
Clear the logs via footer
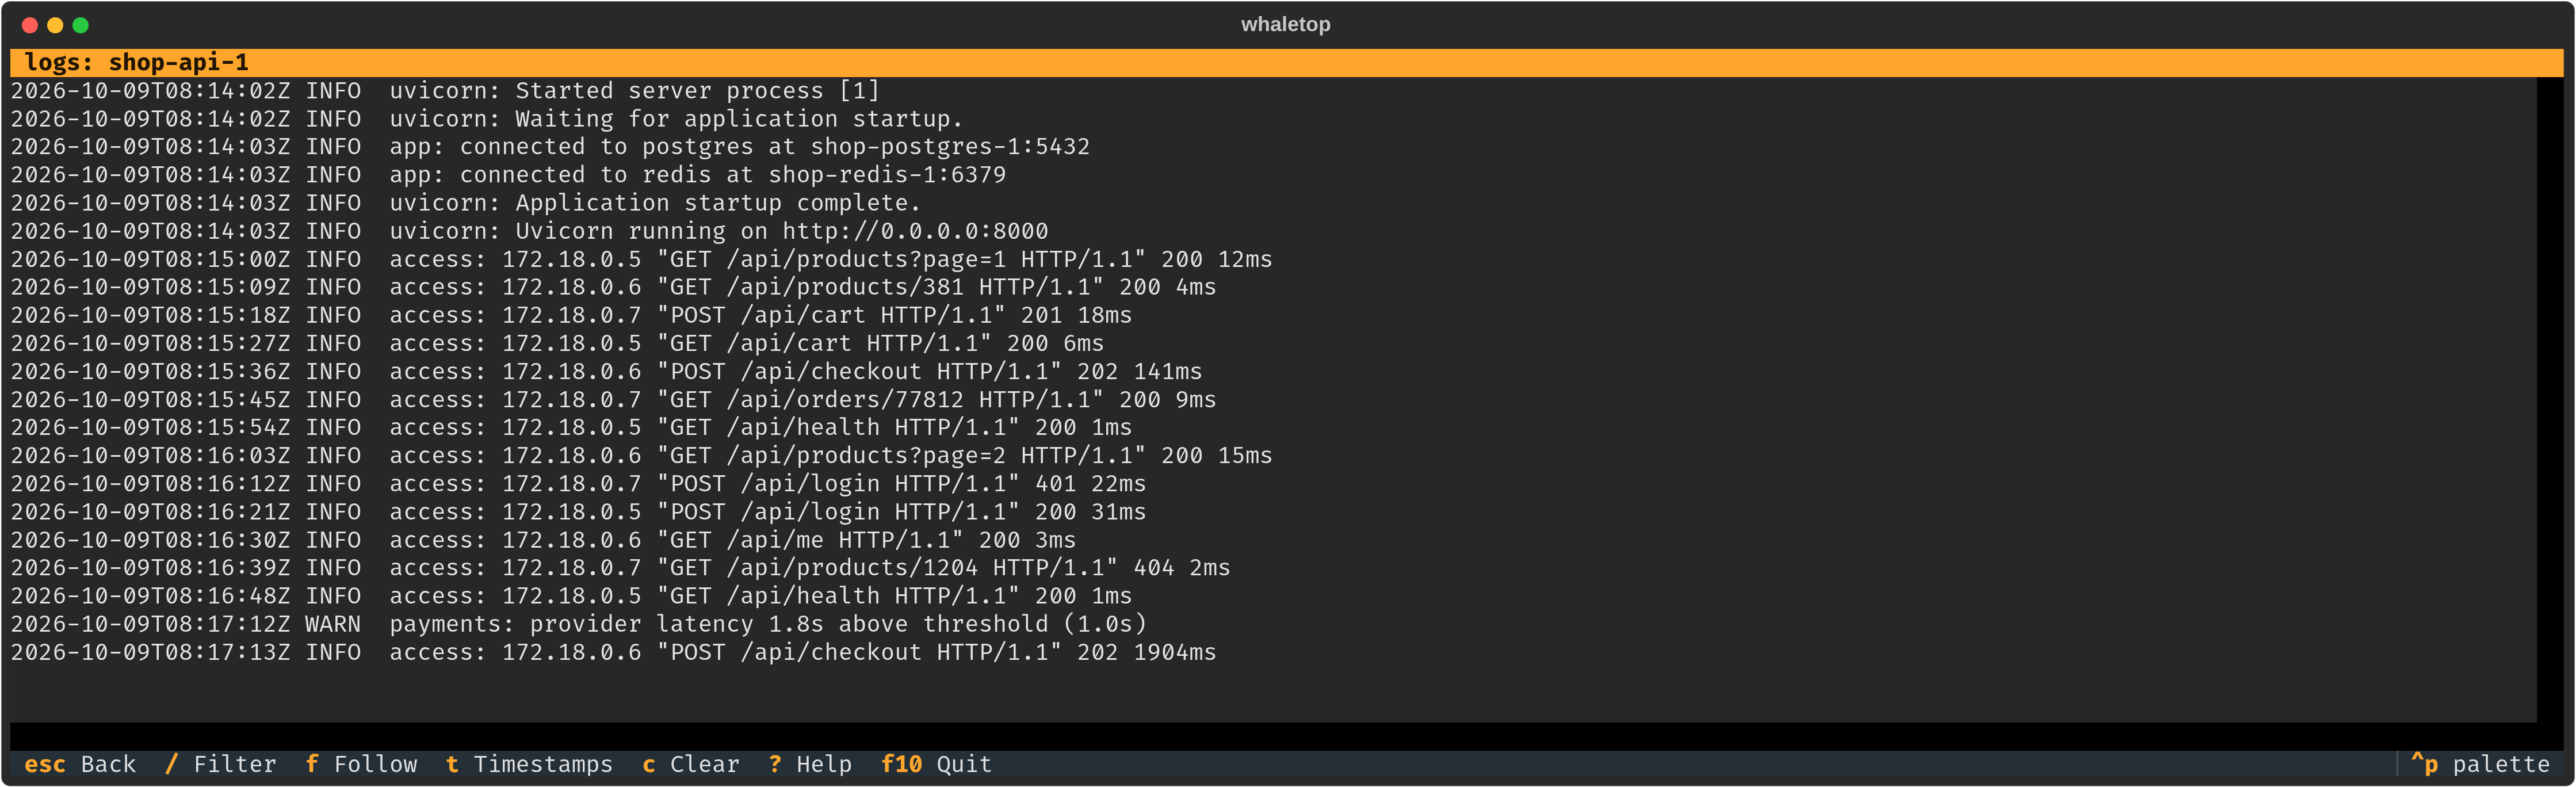pos(691,764)
